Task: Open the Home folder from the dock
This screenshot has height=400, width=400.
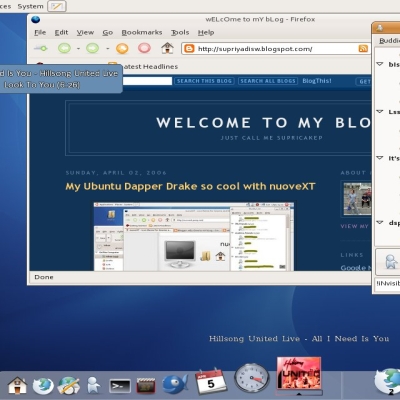Action: pos(17,385)
